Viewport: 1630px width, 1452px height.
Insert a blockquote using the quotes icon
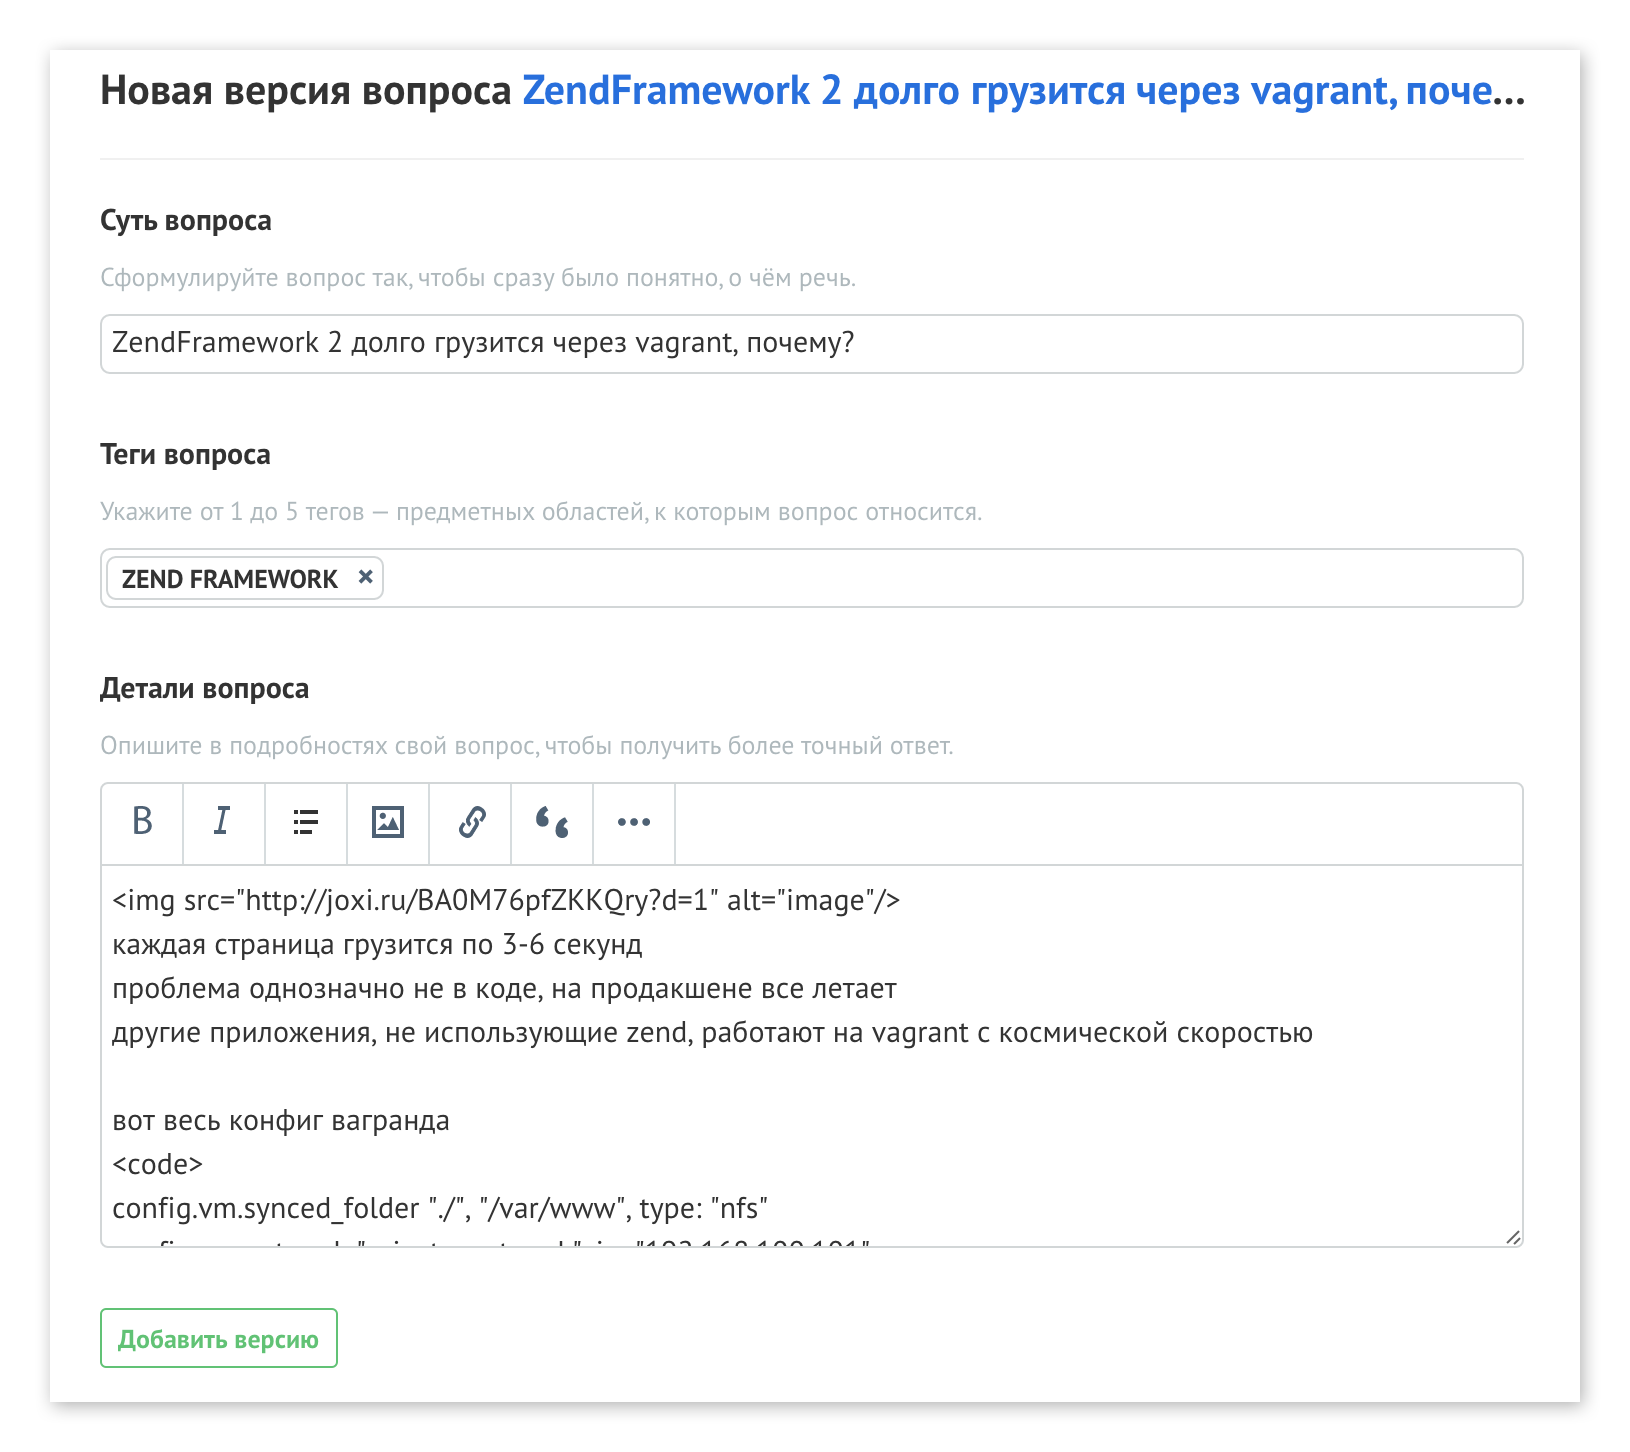pyautogui.click(x=551, y=823)
